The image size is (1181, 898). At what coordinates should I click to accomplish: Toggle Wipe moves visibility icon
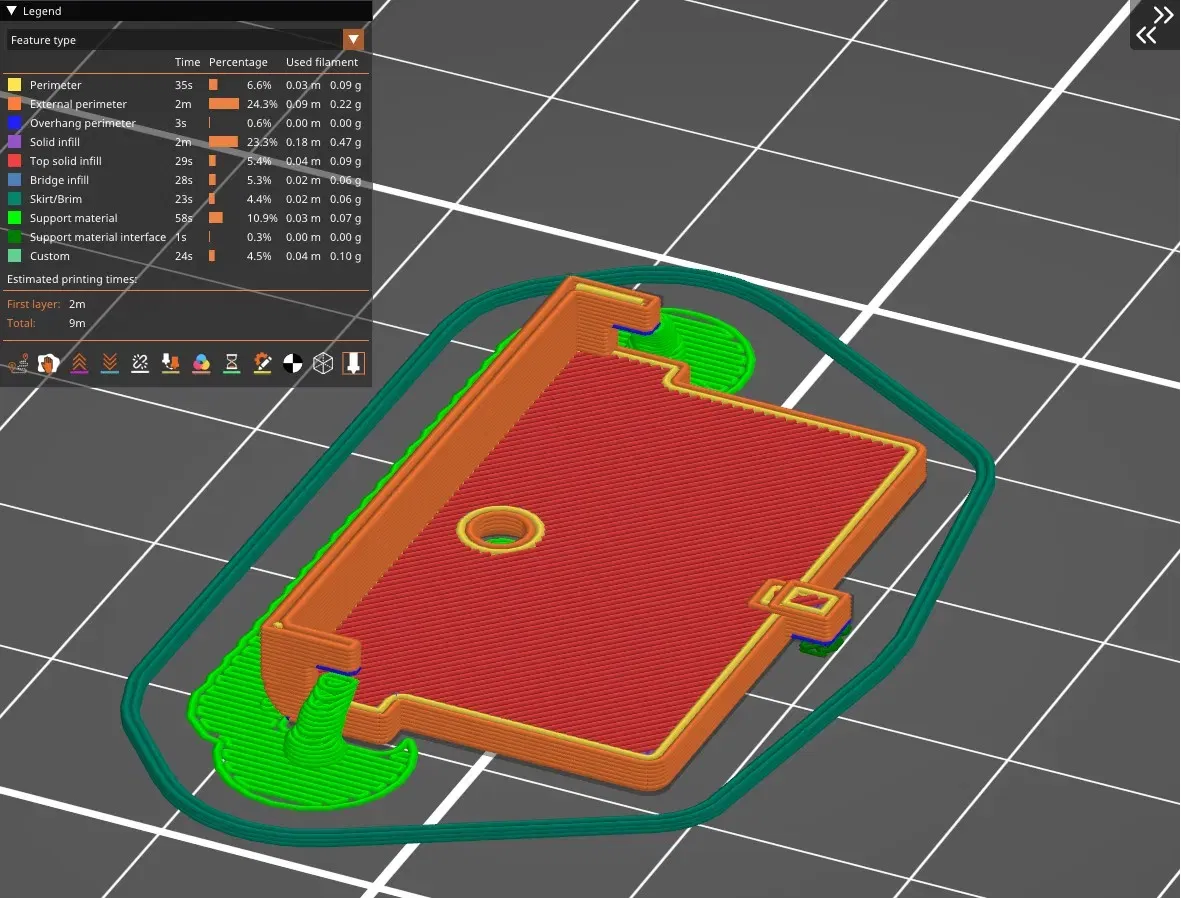[48, 364]
